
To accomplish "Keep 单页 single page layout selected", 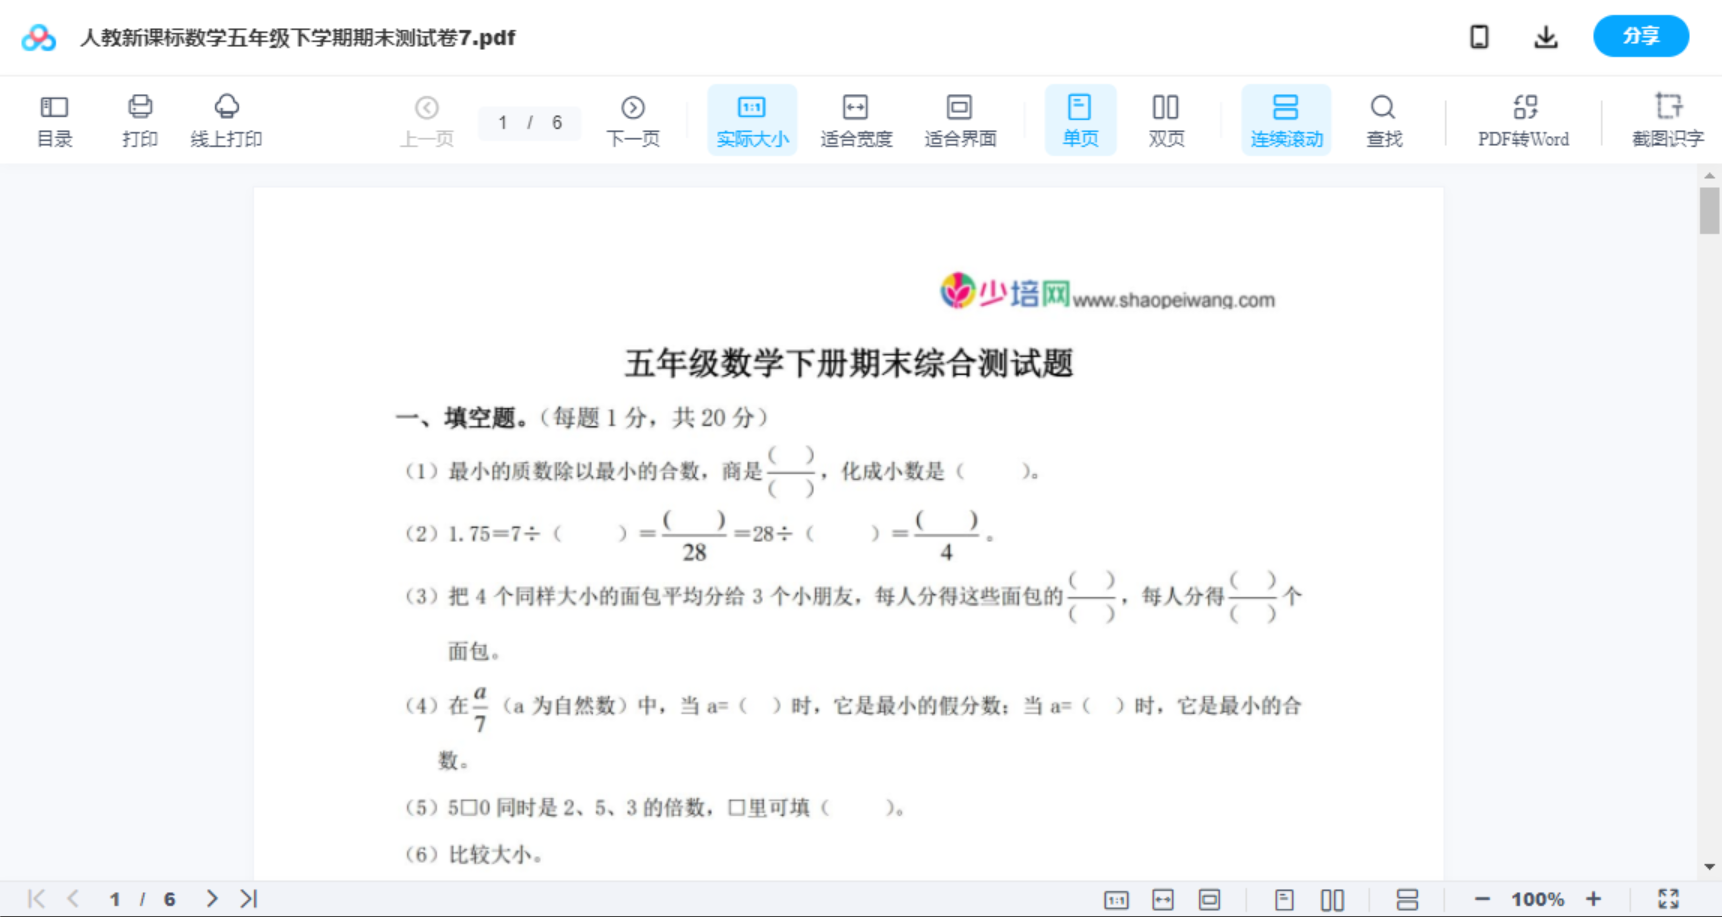I will (x=1079, y=119).
